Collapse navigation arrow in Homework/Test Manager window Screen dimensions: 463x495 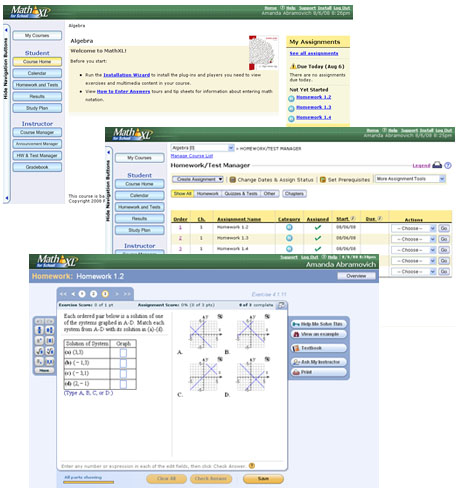tap(108, 152)
